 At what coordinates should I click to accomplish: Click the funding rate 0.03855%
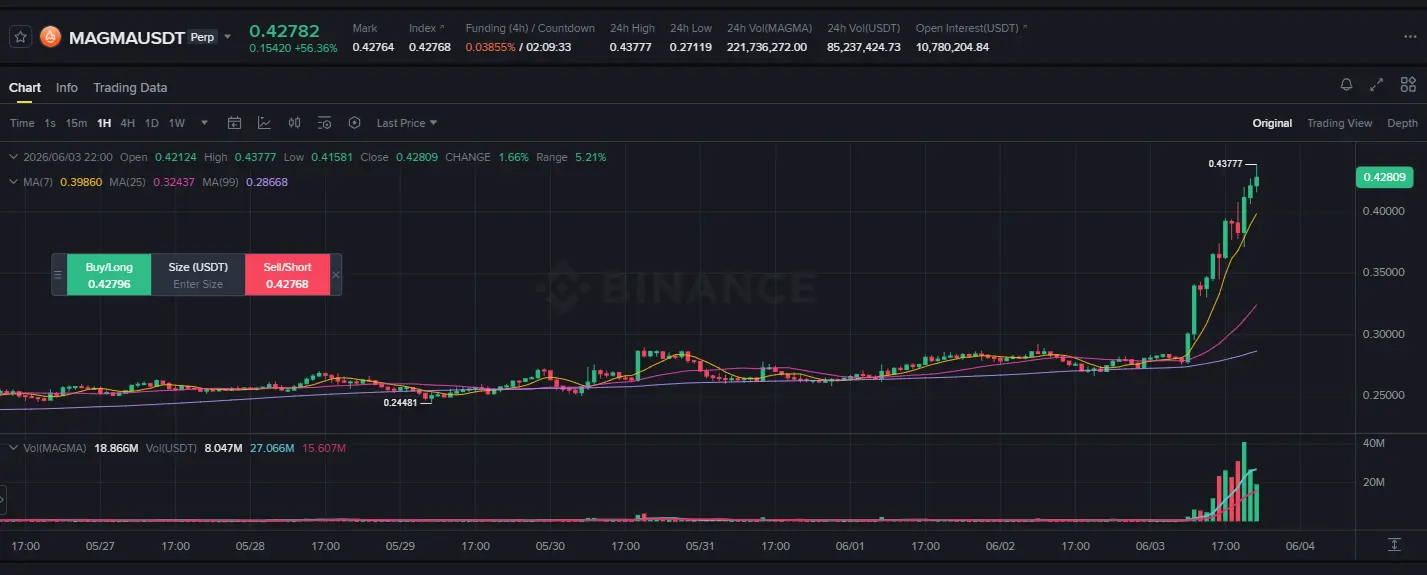490,47
